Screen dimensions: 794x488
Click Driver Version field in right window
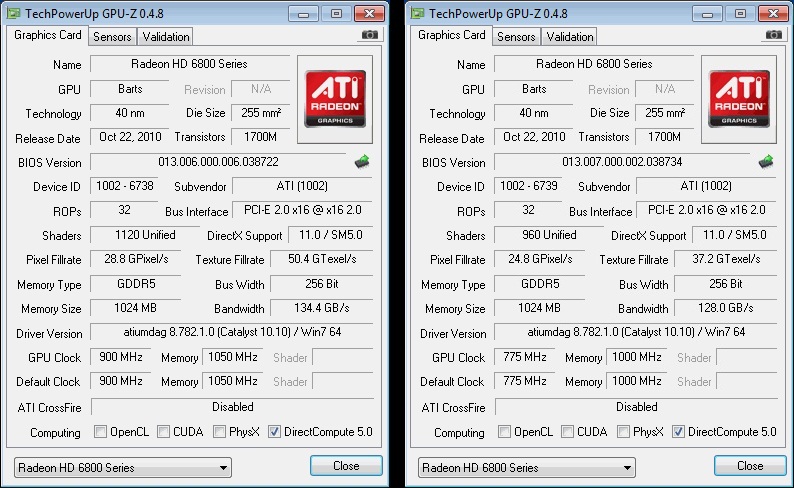[x=636, y=332]
